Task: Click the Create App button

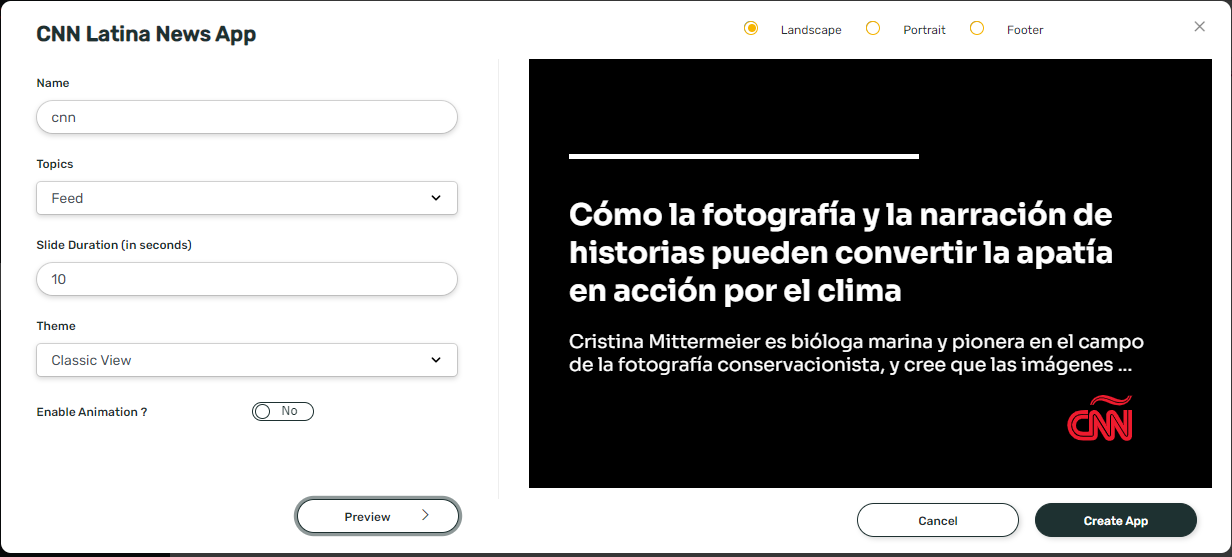Action: [x=1116, y=520]
